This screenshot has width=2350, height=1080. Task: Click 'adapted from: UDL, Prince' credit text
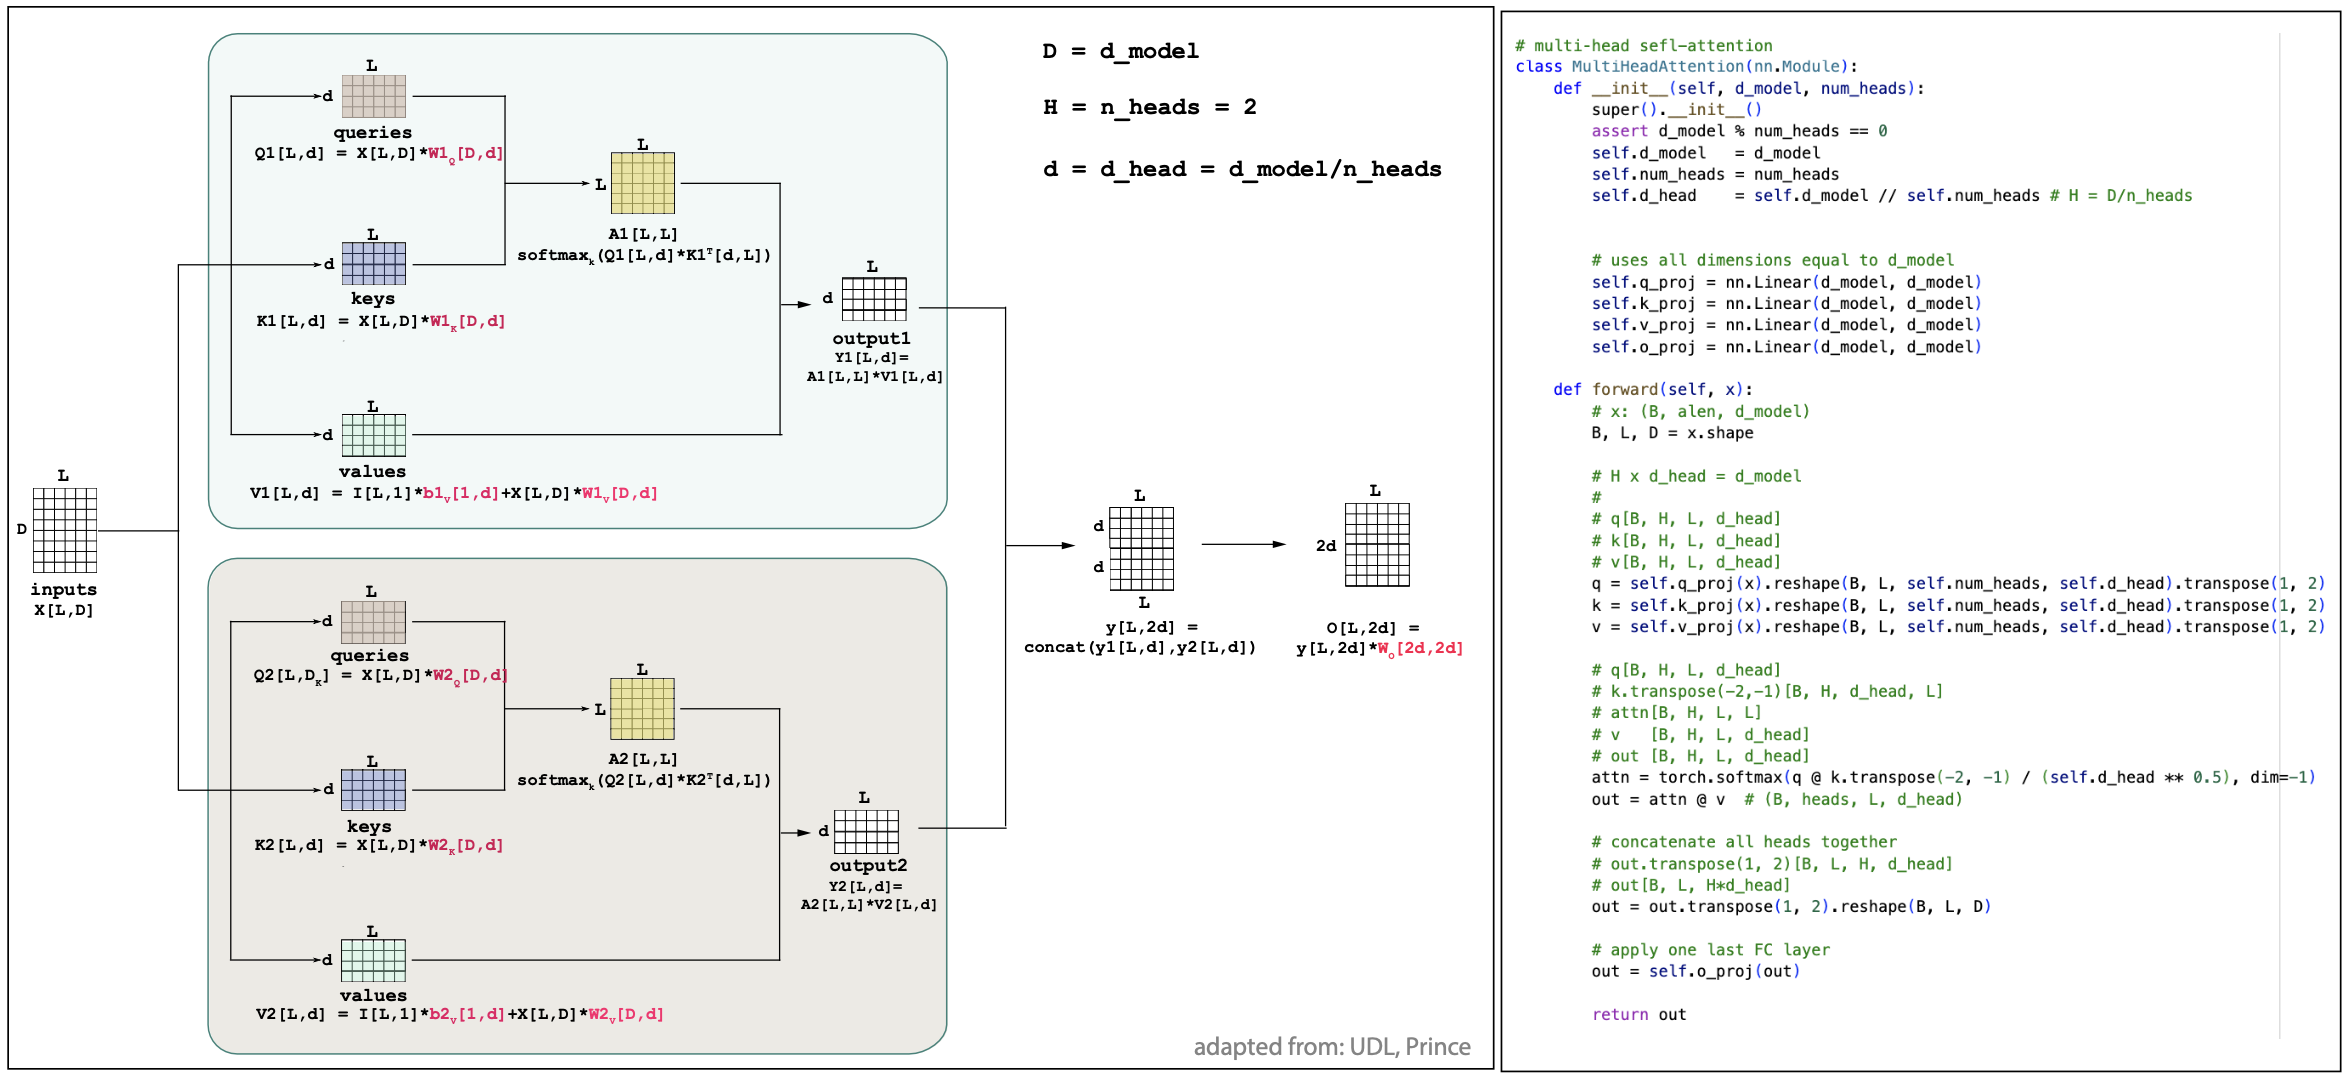tap(1331, 1046)
